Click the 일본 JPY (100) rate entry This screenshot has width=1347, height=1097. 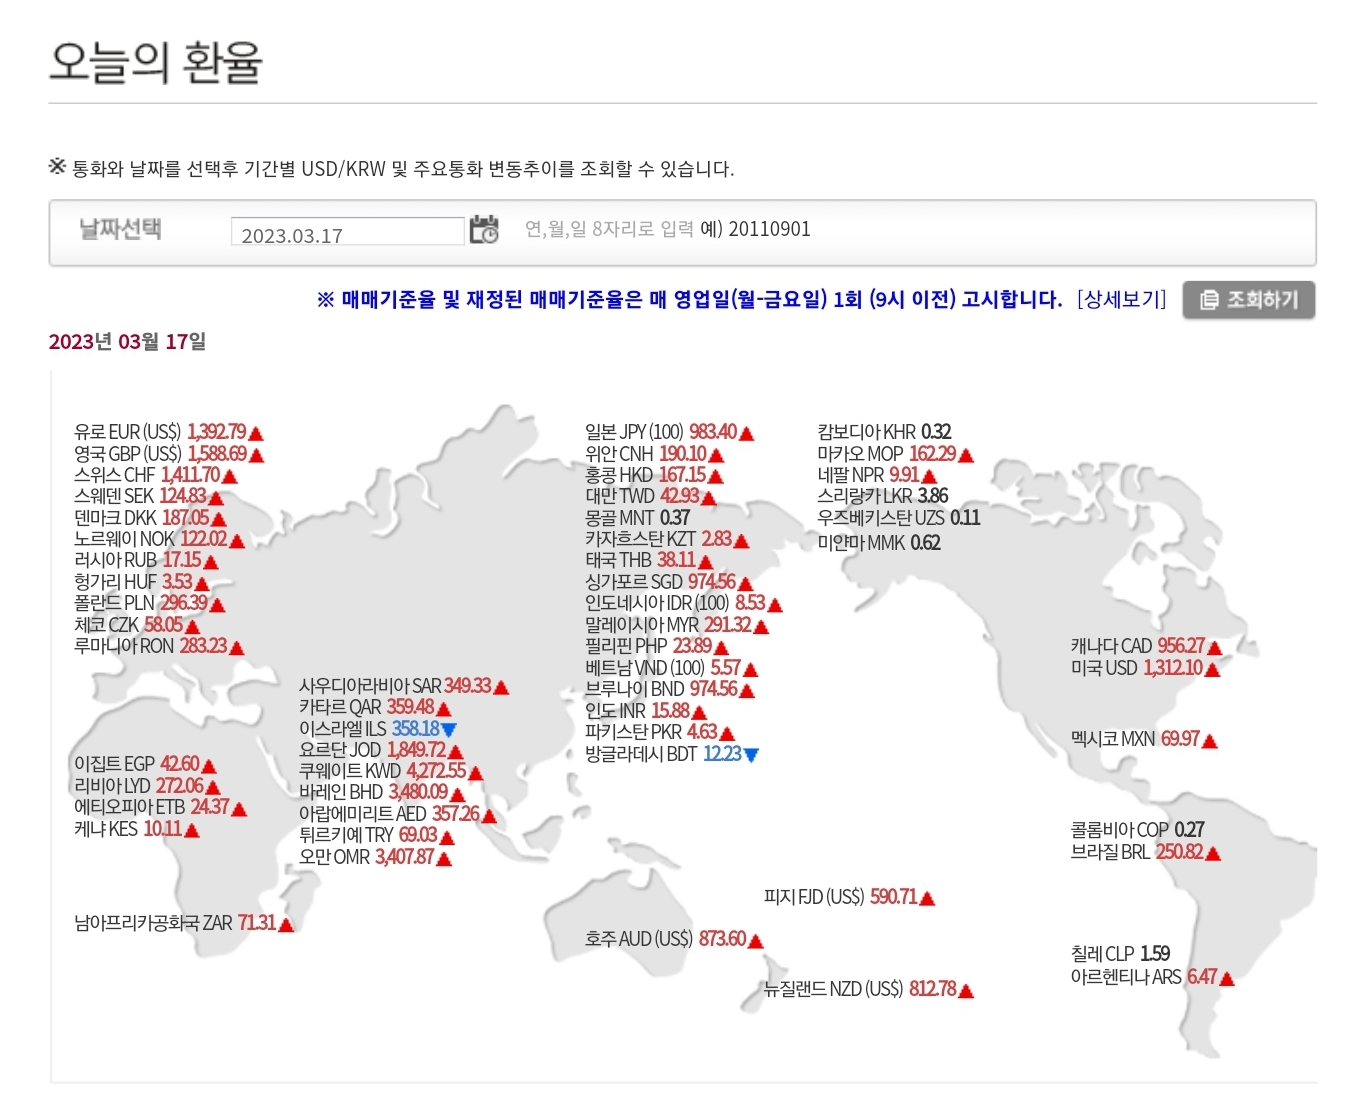(670, 432)
